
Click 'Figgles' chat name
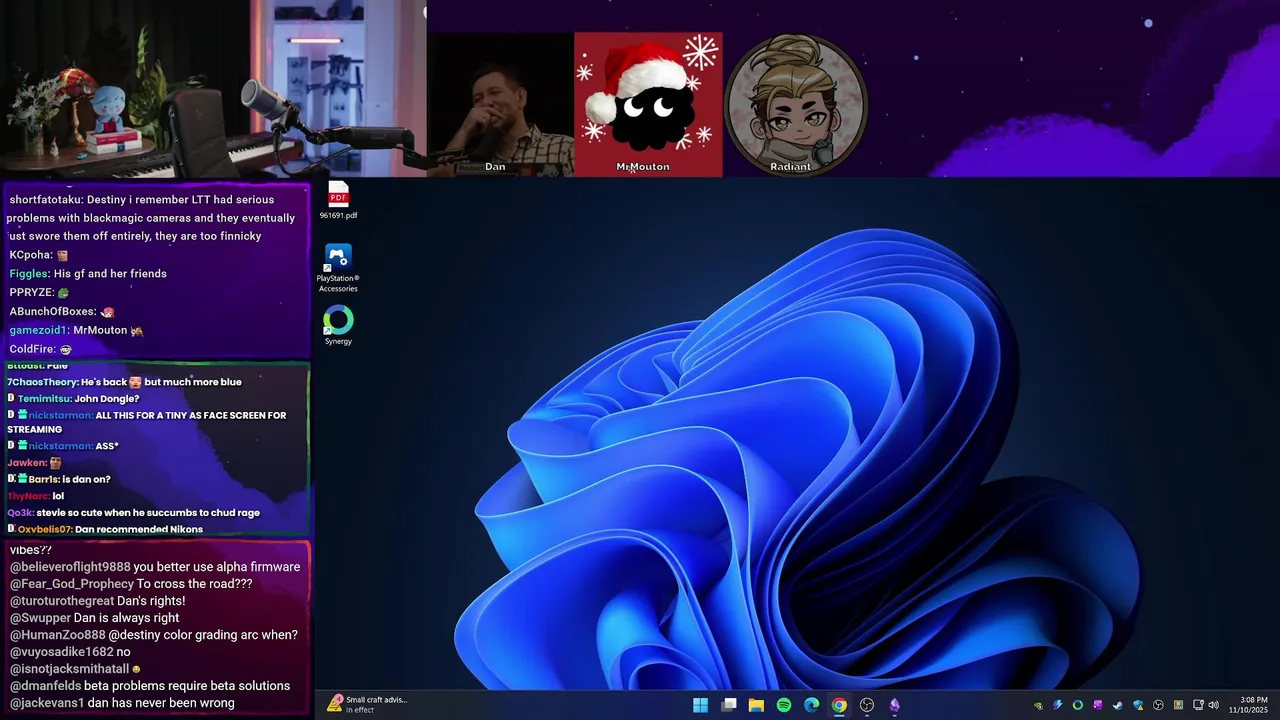point(28,273)
